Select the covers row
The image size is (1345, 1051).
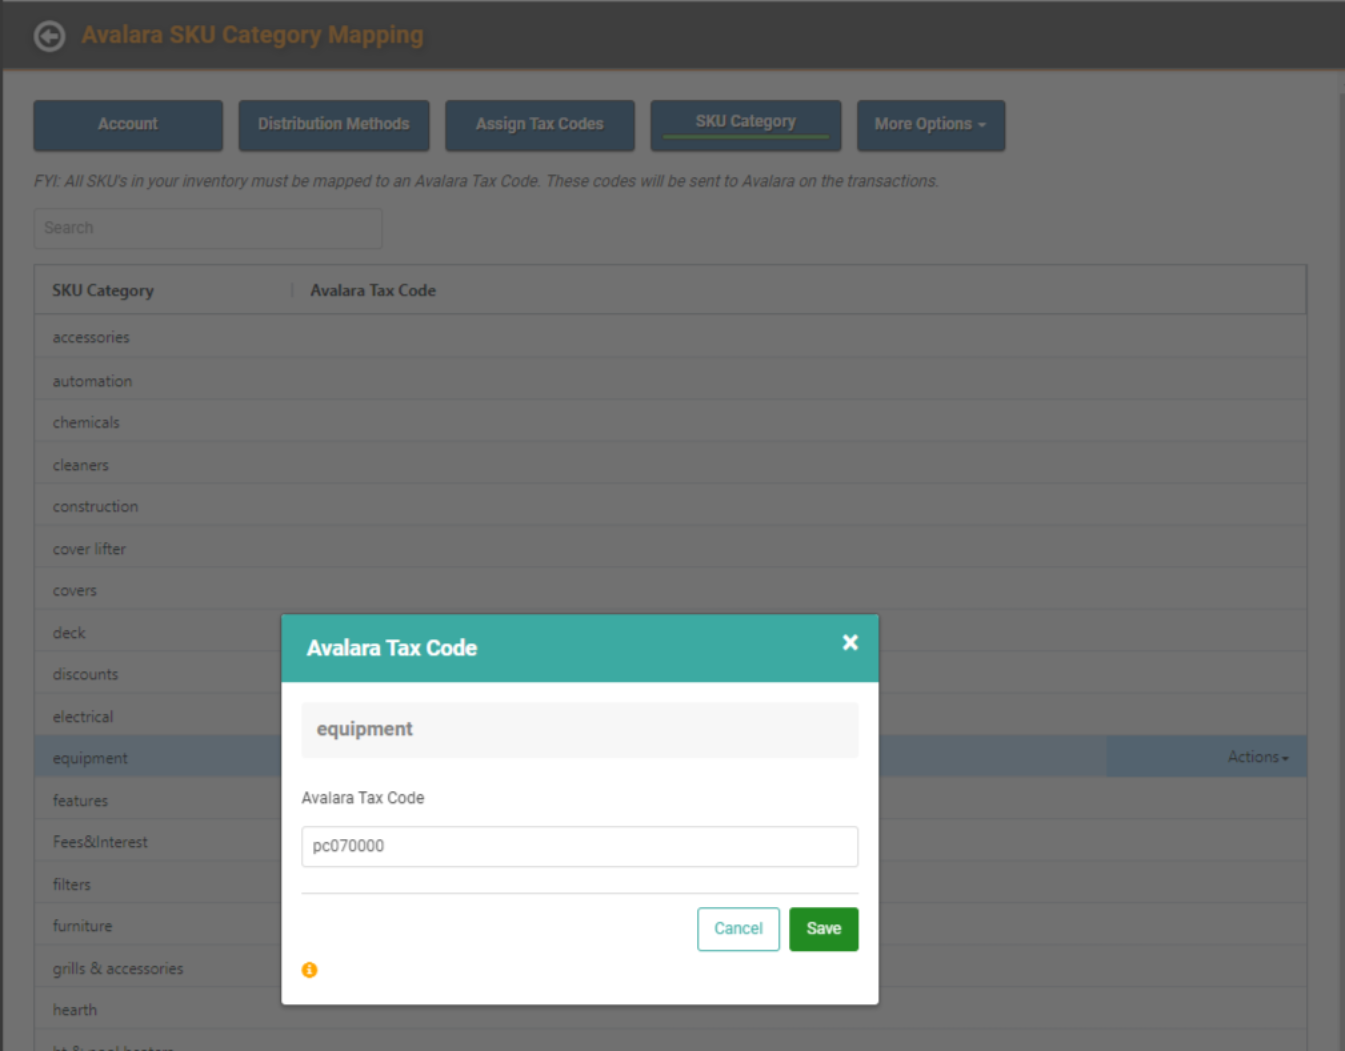(671, 590)
